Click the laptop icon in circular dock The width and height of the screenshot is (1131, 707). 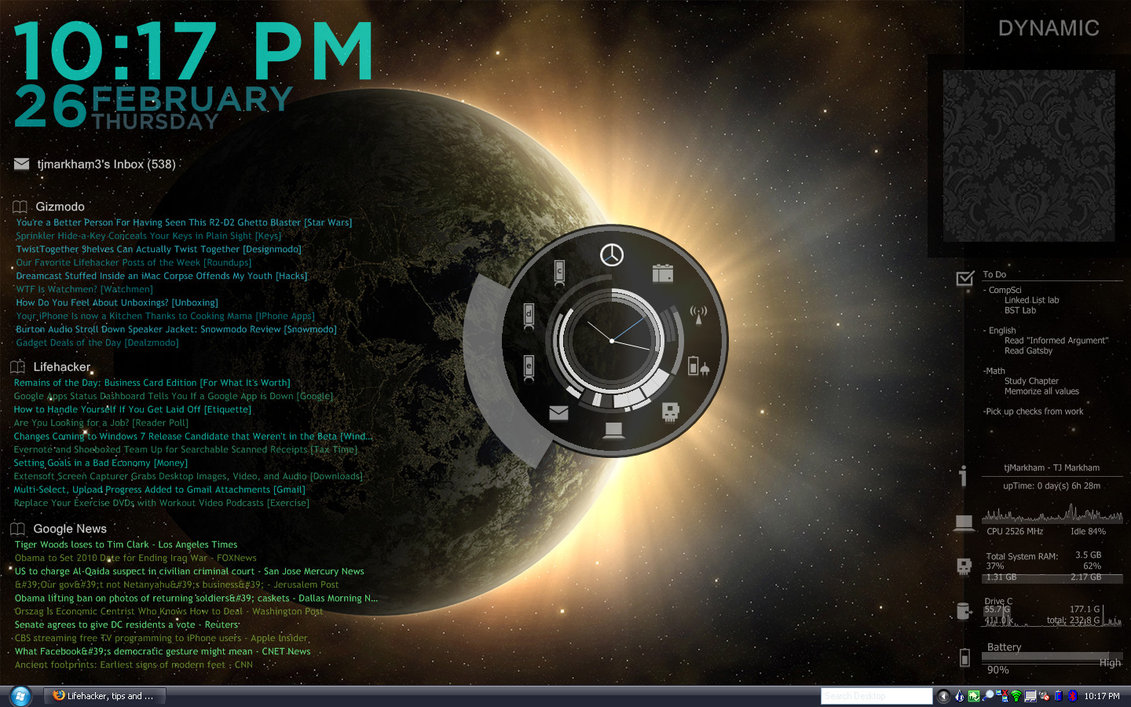point(612,431)
